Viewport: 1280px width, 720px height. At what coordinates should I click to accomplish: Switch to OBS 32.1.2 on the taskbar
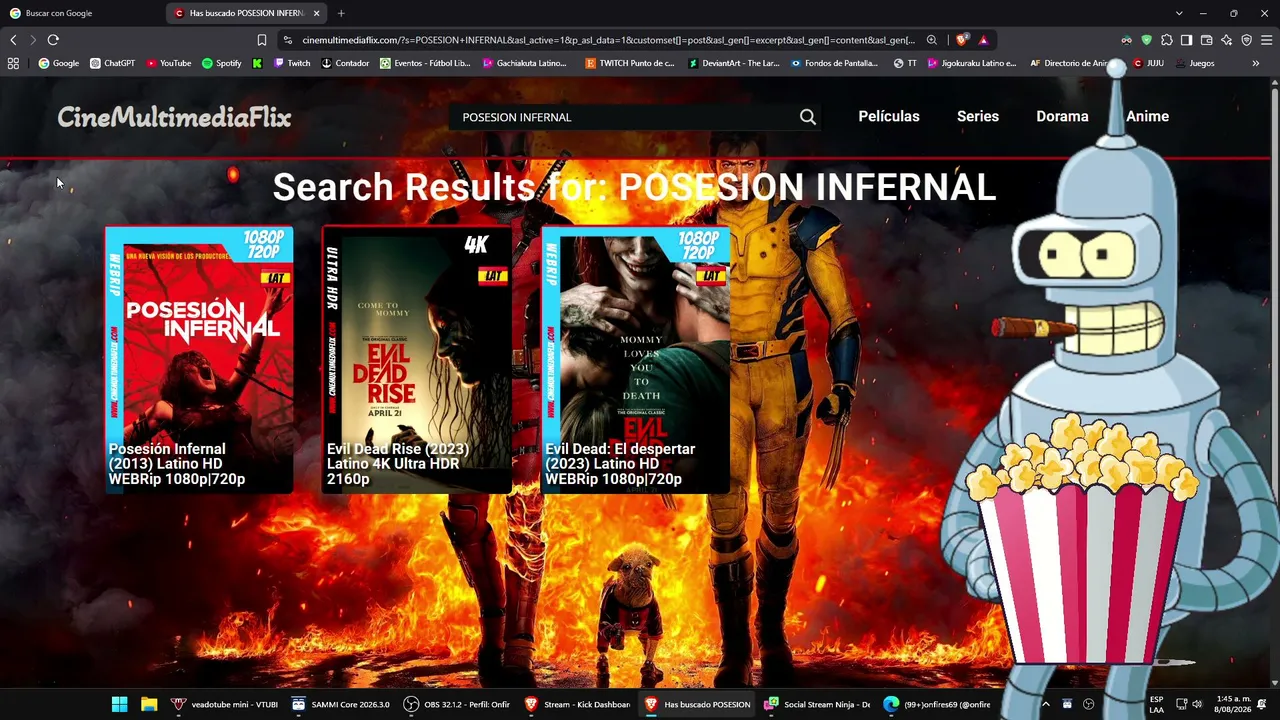(457, 704)
